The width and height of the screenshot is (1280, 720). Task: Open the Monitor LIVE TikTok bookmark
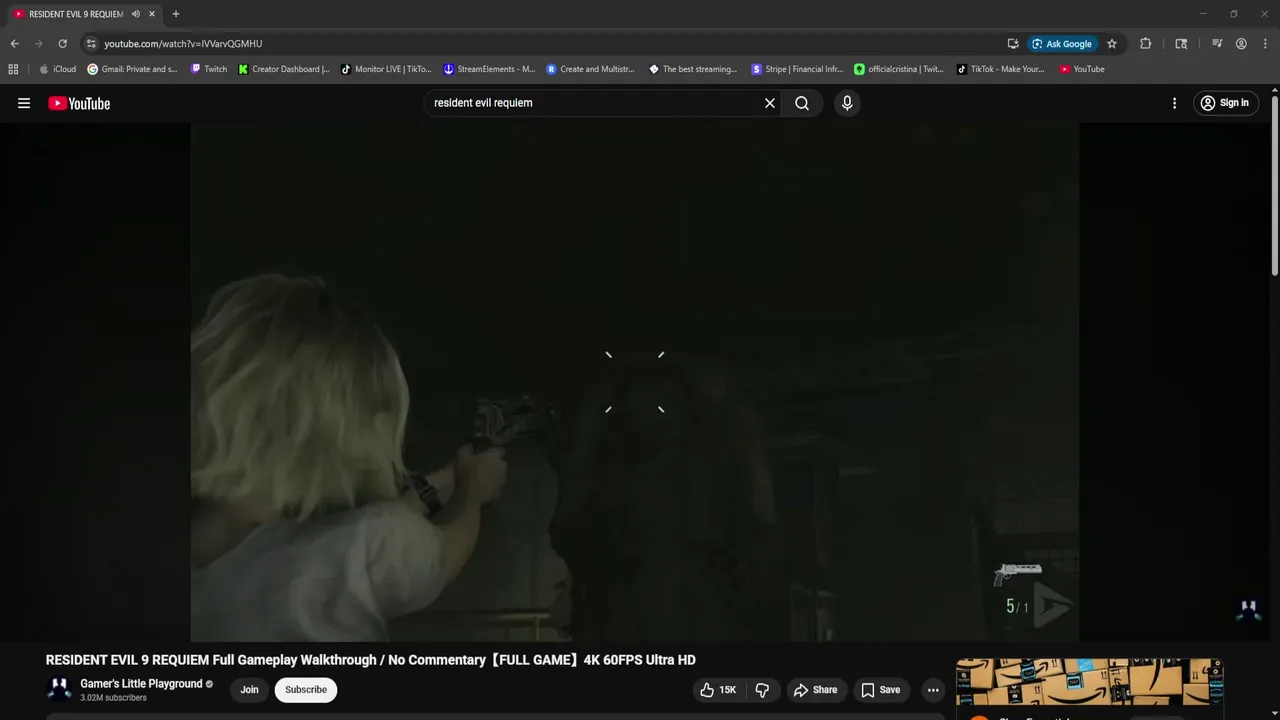click(386, 69)
